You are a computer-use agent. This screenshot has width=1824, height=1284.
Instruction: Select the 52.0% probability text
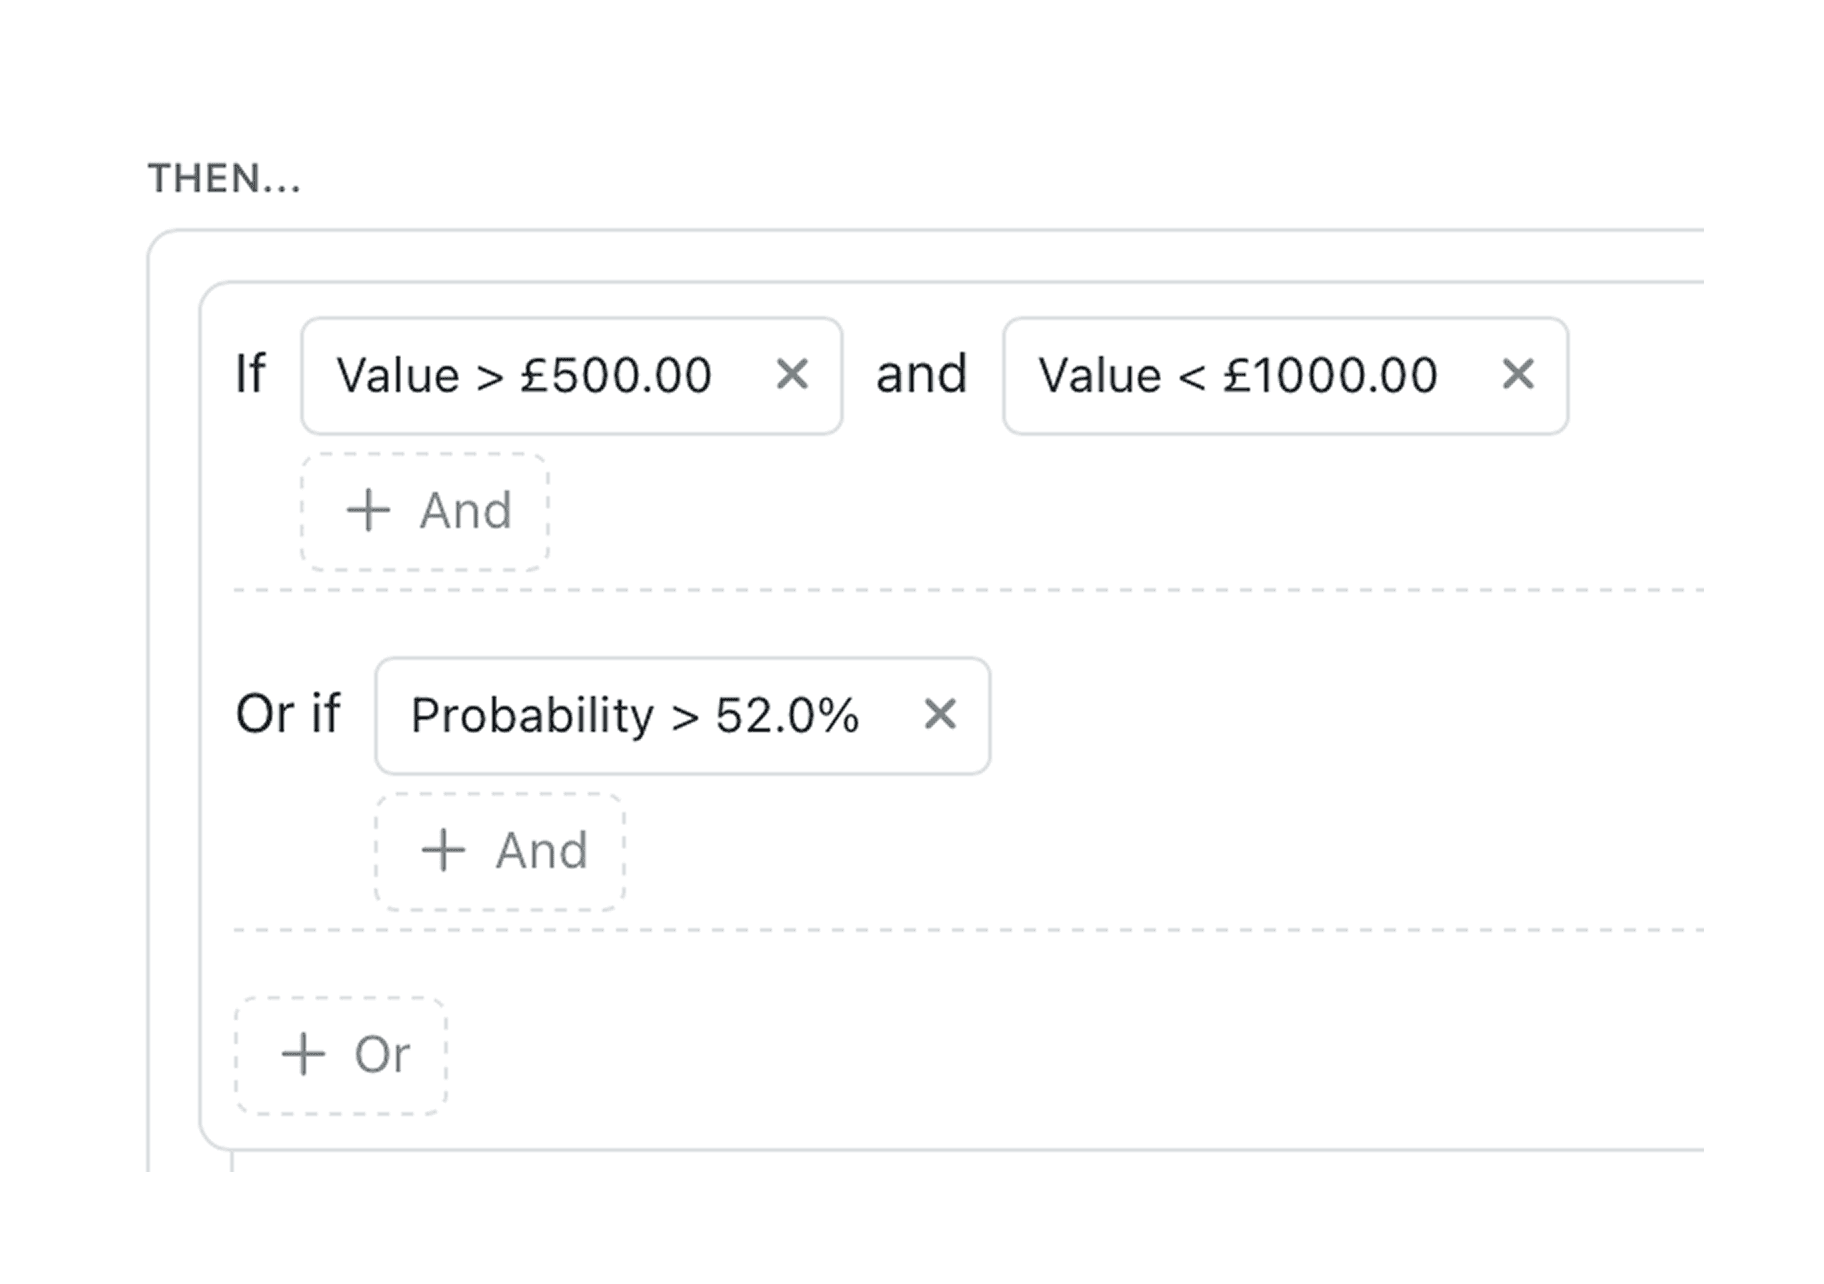(x=787, y=716)
